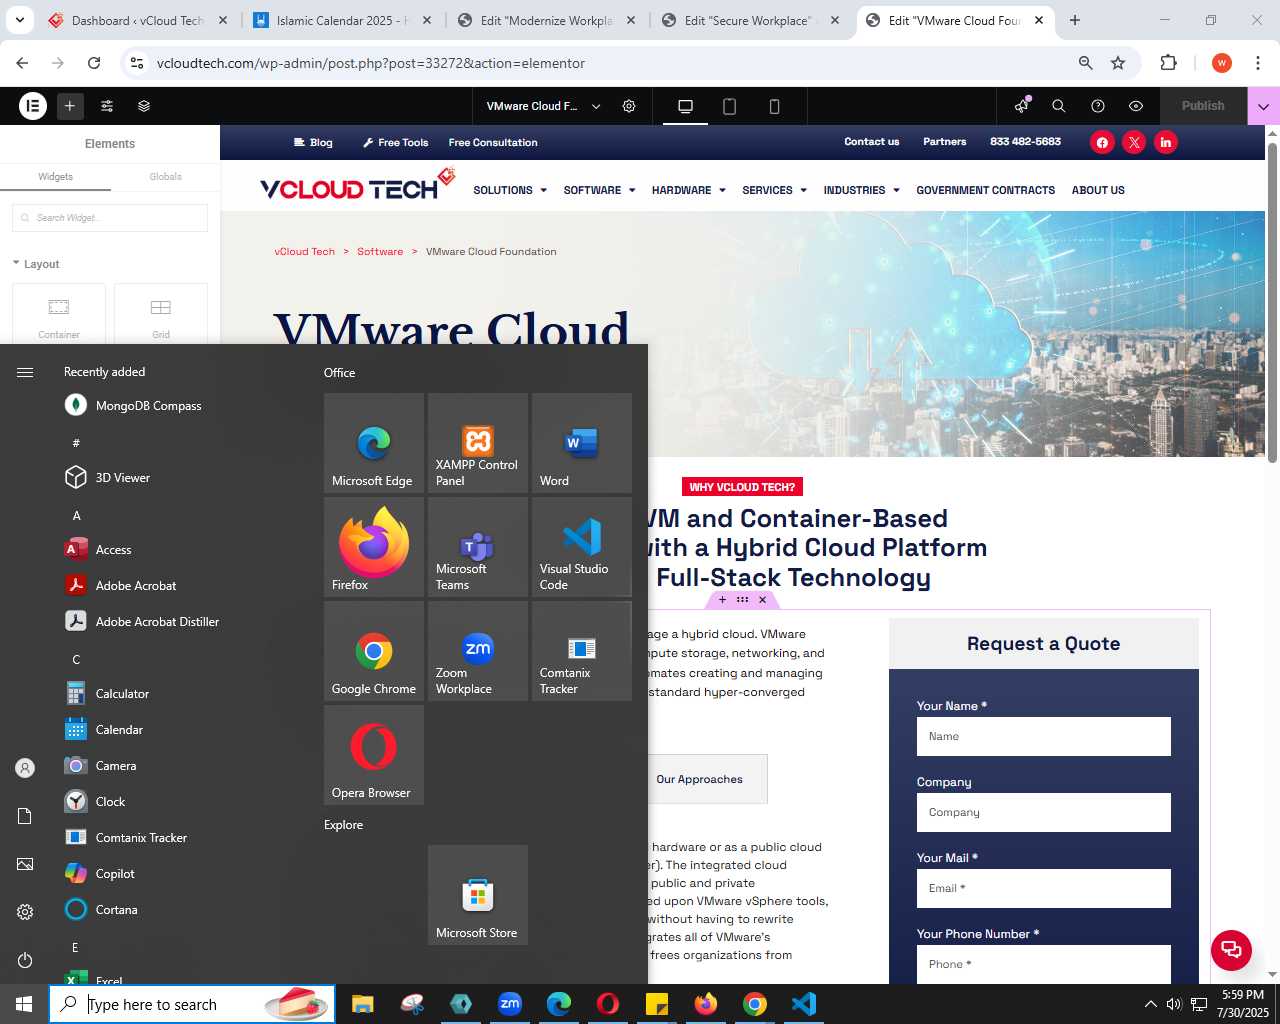Click the section add plus handle
The height and width of the screenshot is (1024, 1280).
point(722,600)
